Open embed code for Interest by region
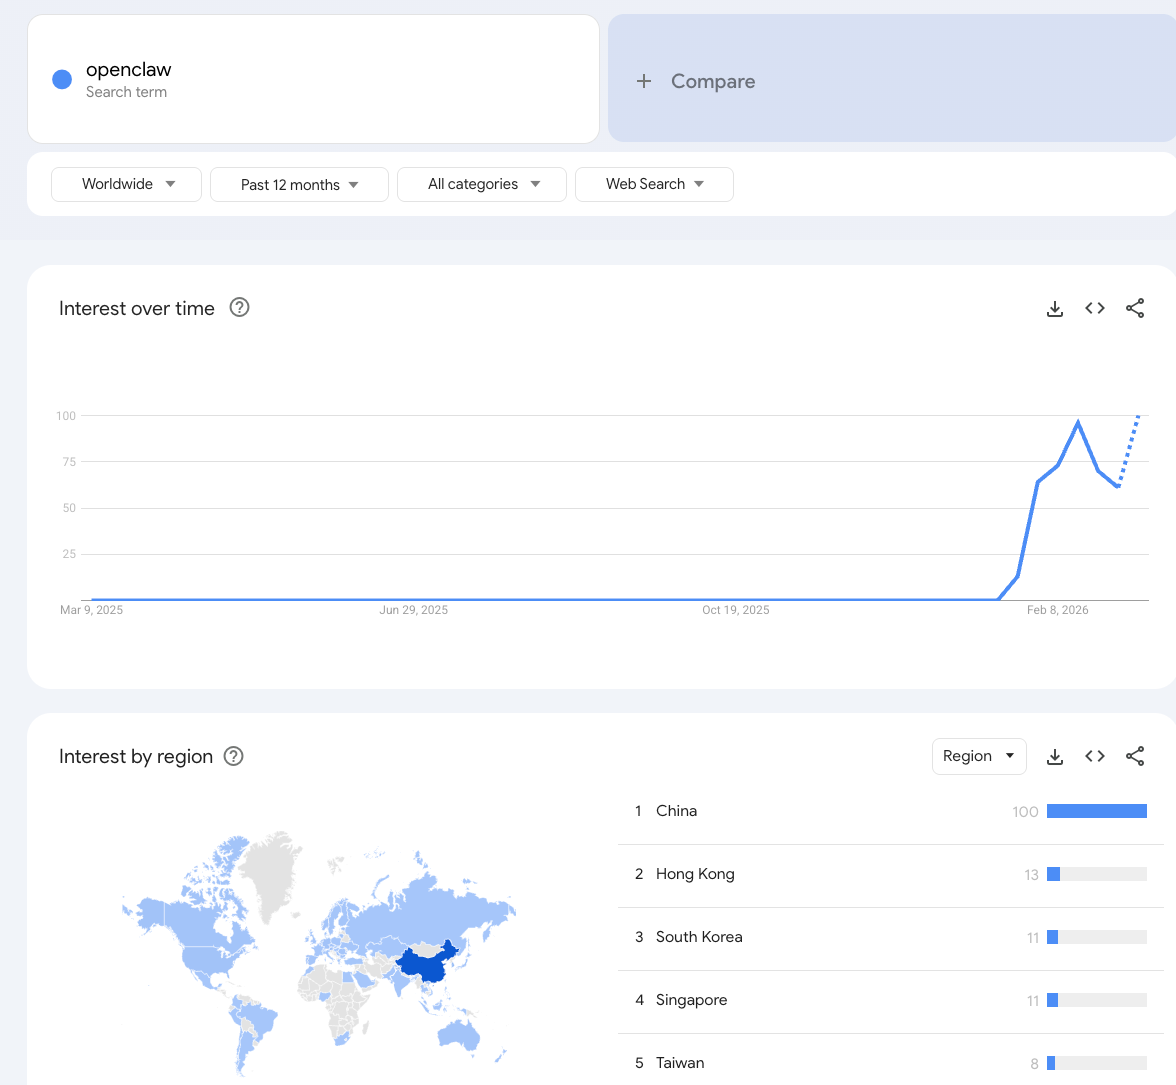 [x=1095, y=756]
